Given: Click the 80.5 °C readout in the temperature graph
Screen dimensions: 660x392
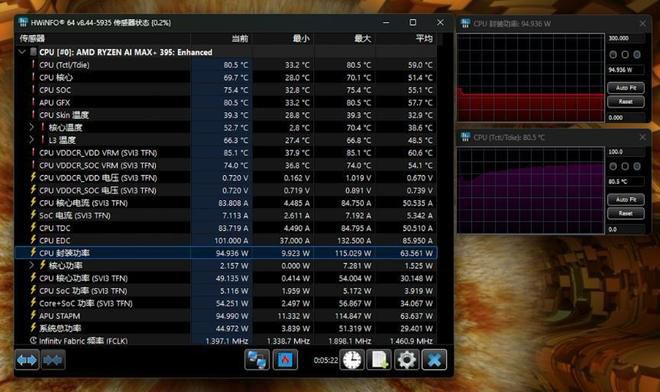Looking at the screenshot, I should coord(625,181).
